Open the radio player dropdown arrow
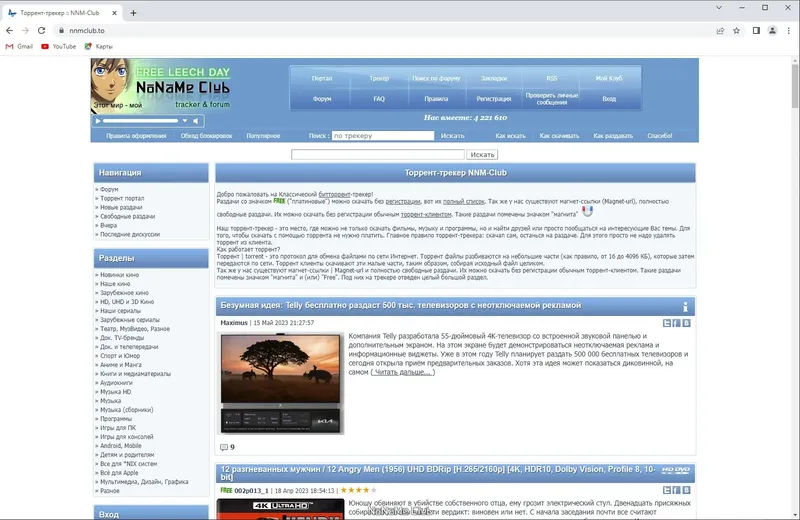The width and height of the screenshot is (800, 520). (185, 121)
